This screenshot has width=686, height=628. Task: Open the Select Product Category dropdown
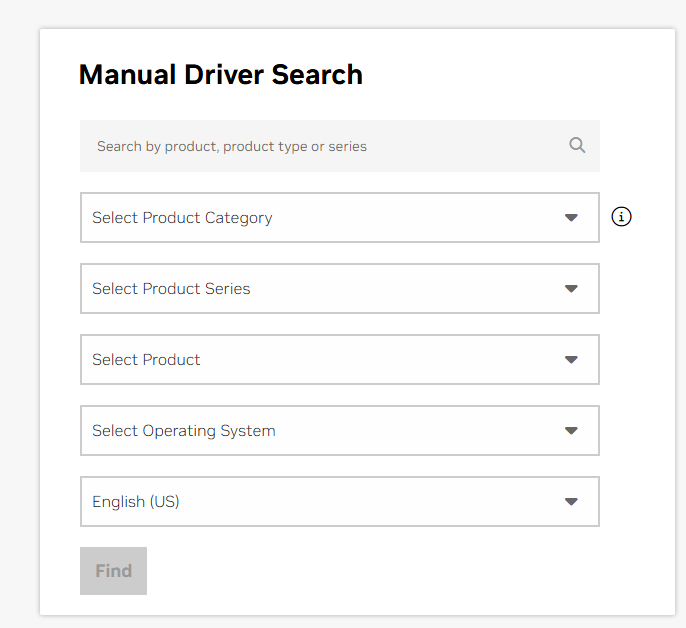(339, 218)
